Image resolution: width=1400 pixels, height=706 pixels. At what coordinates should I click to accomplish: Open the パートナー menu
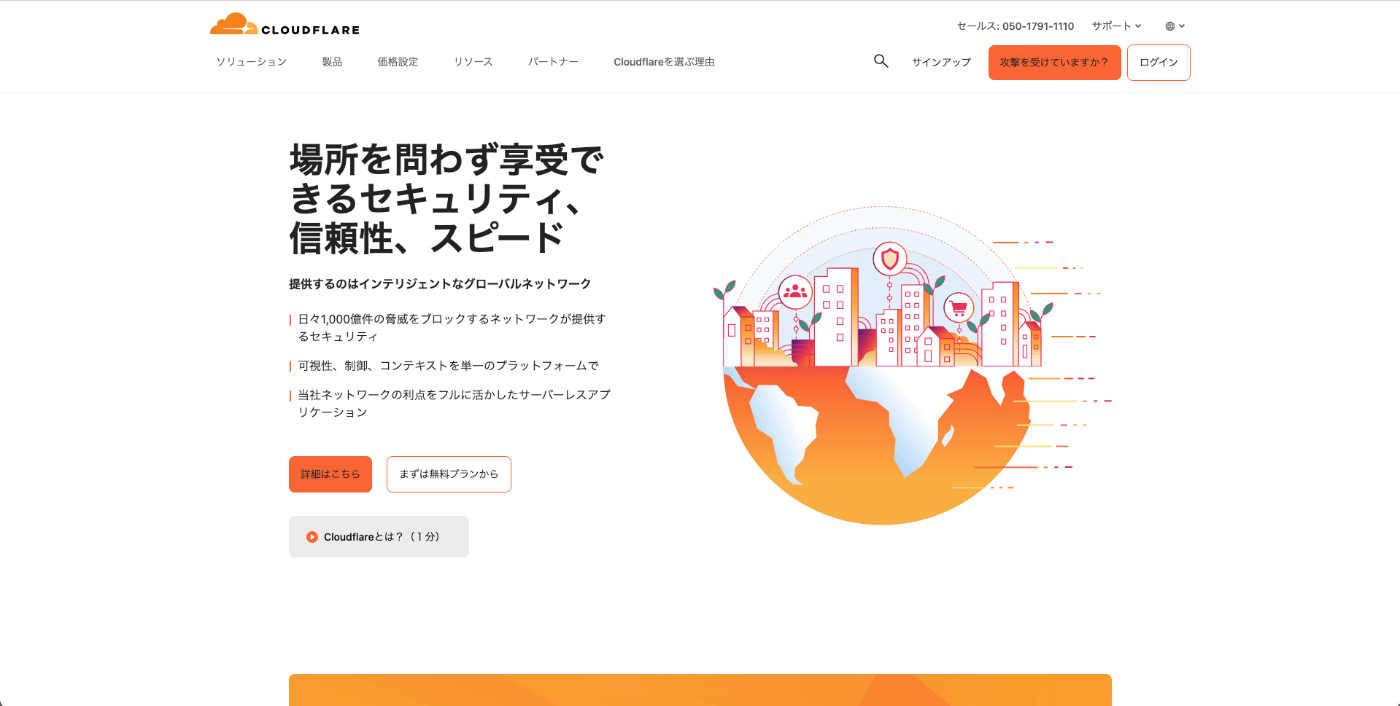553,62
